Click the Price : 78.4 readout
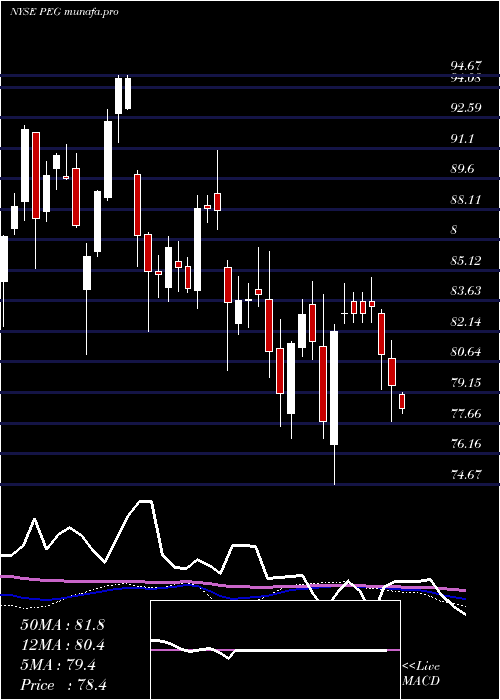 pyautogui.click(x=62, y=685)
